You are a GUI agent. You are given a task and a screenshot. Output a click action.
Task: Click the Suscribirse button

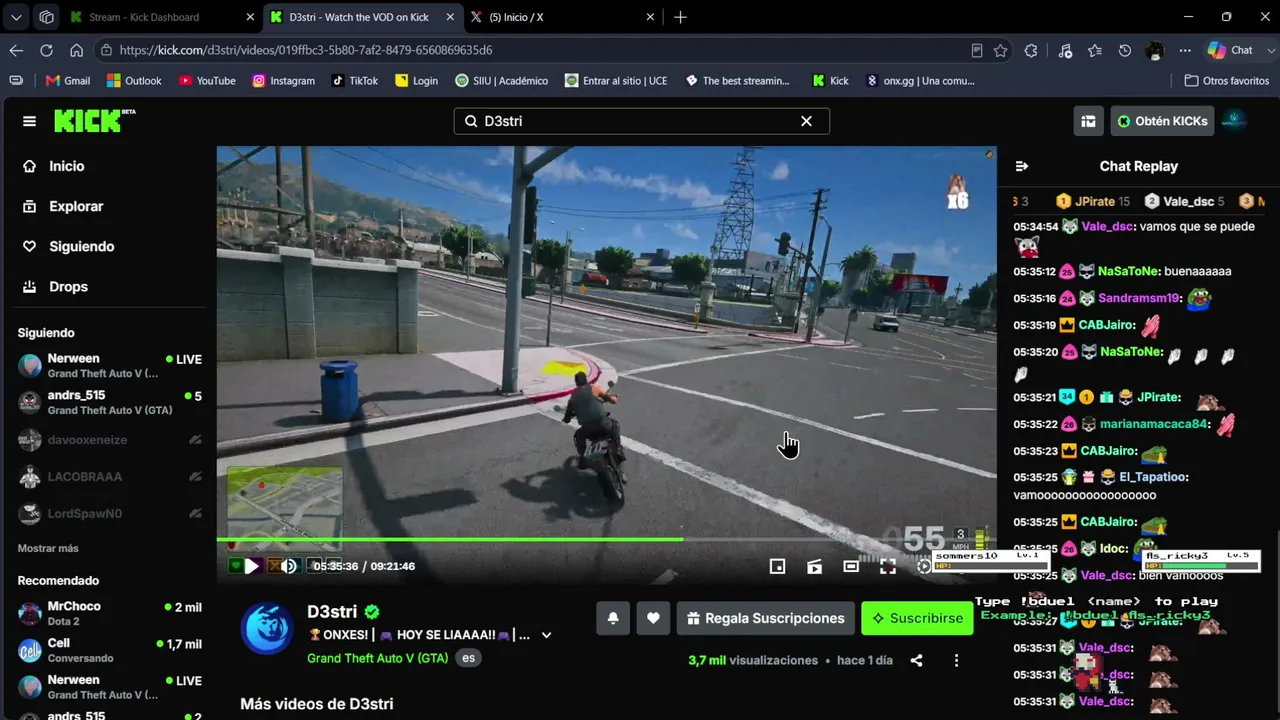[917, 618]
